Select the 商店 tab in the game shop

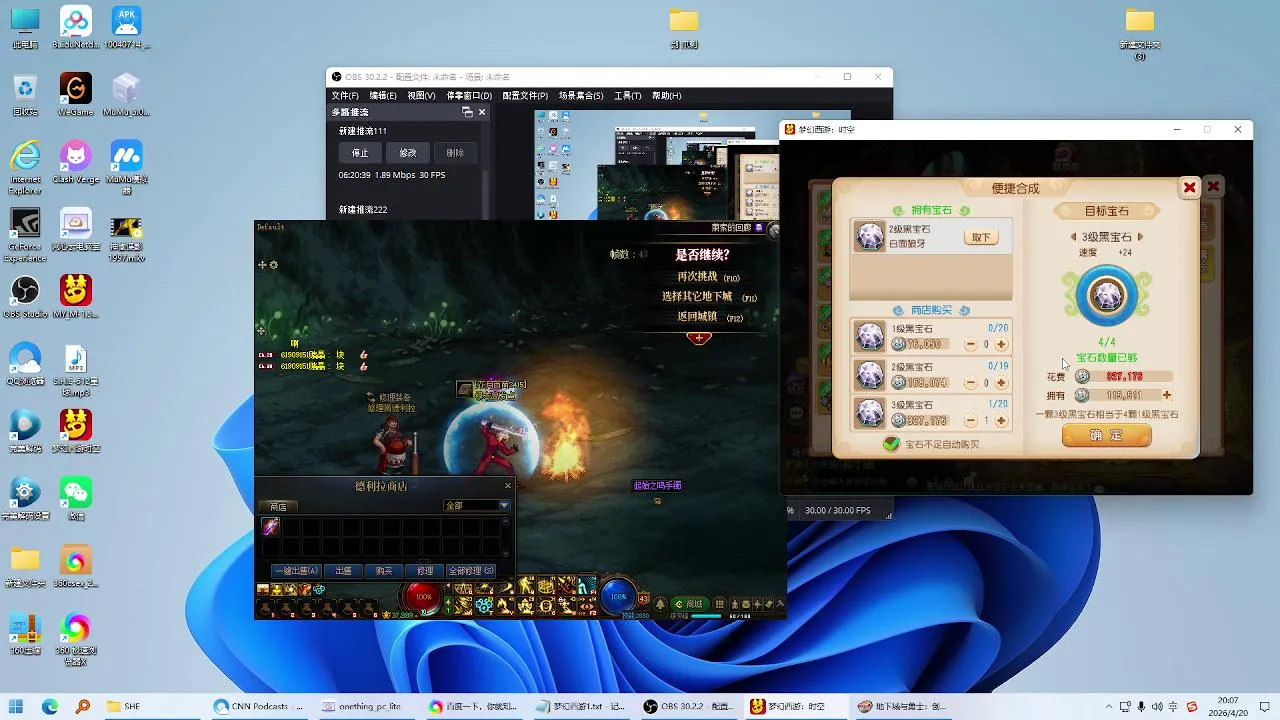click(x=278, y=507)
